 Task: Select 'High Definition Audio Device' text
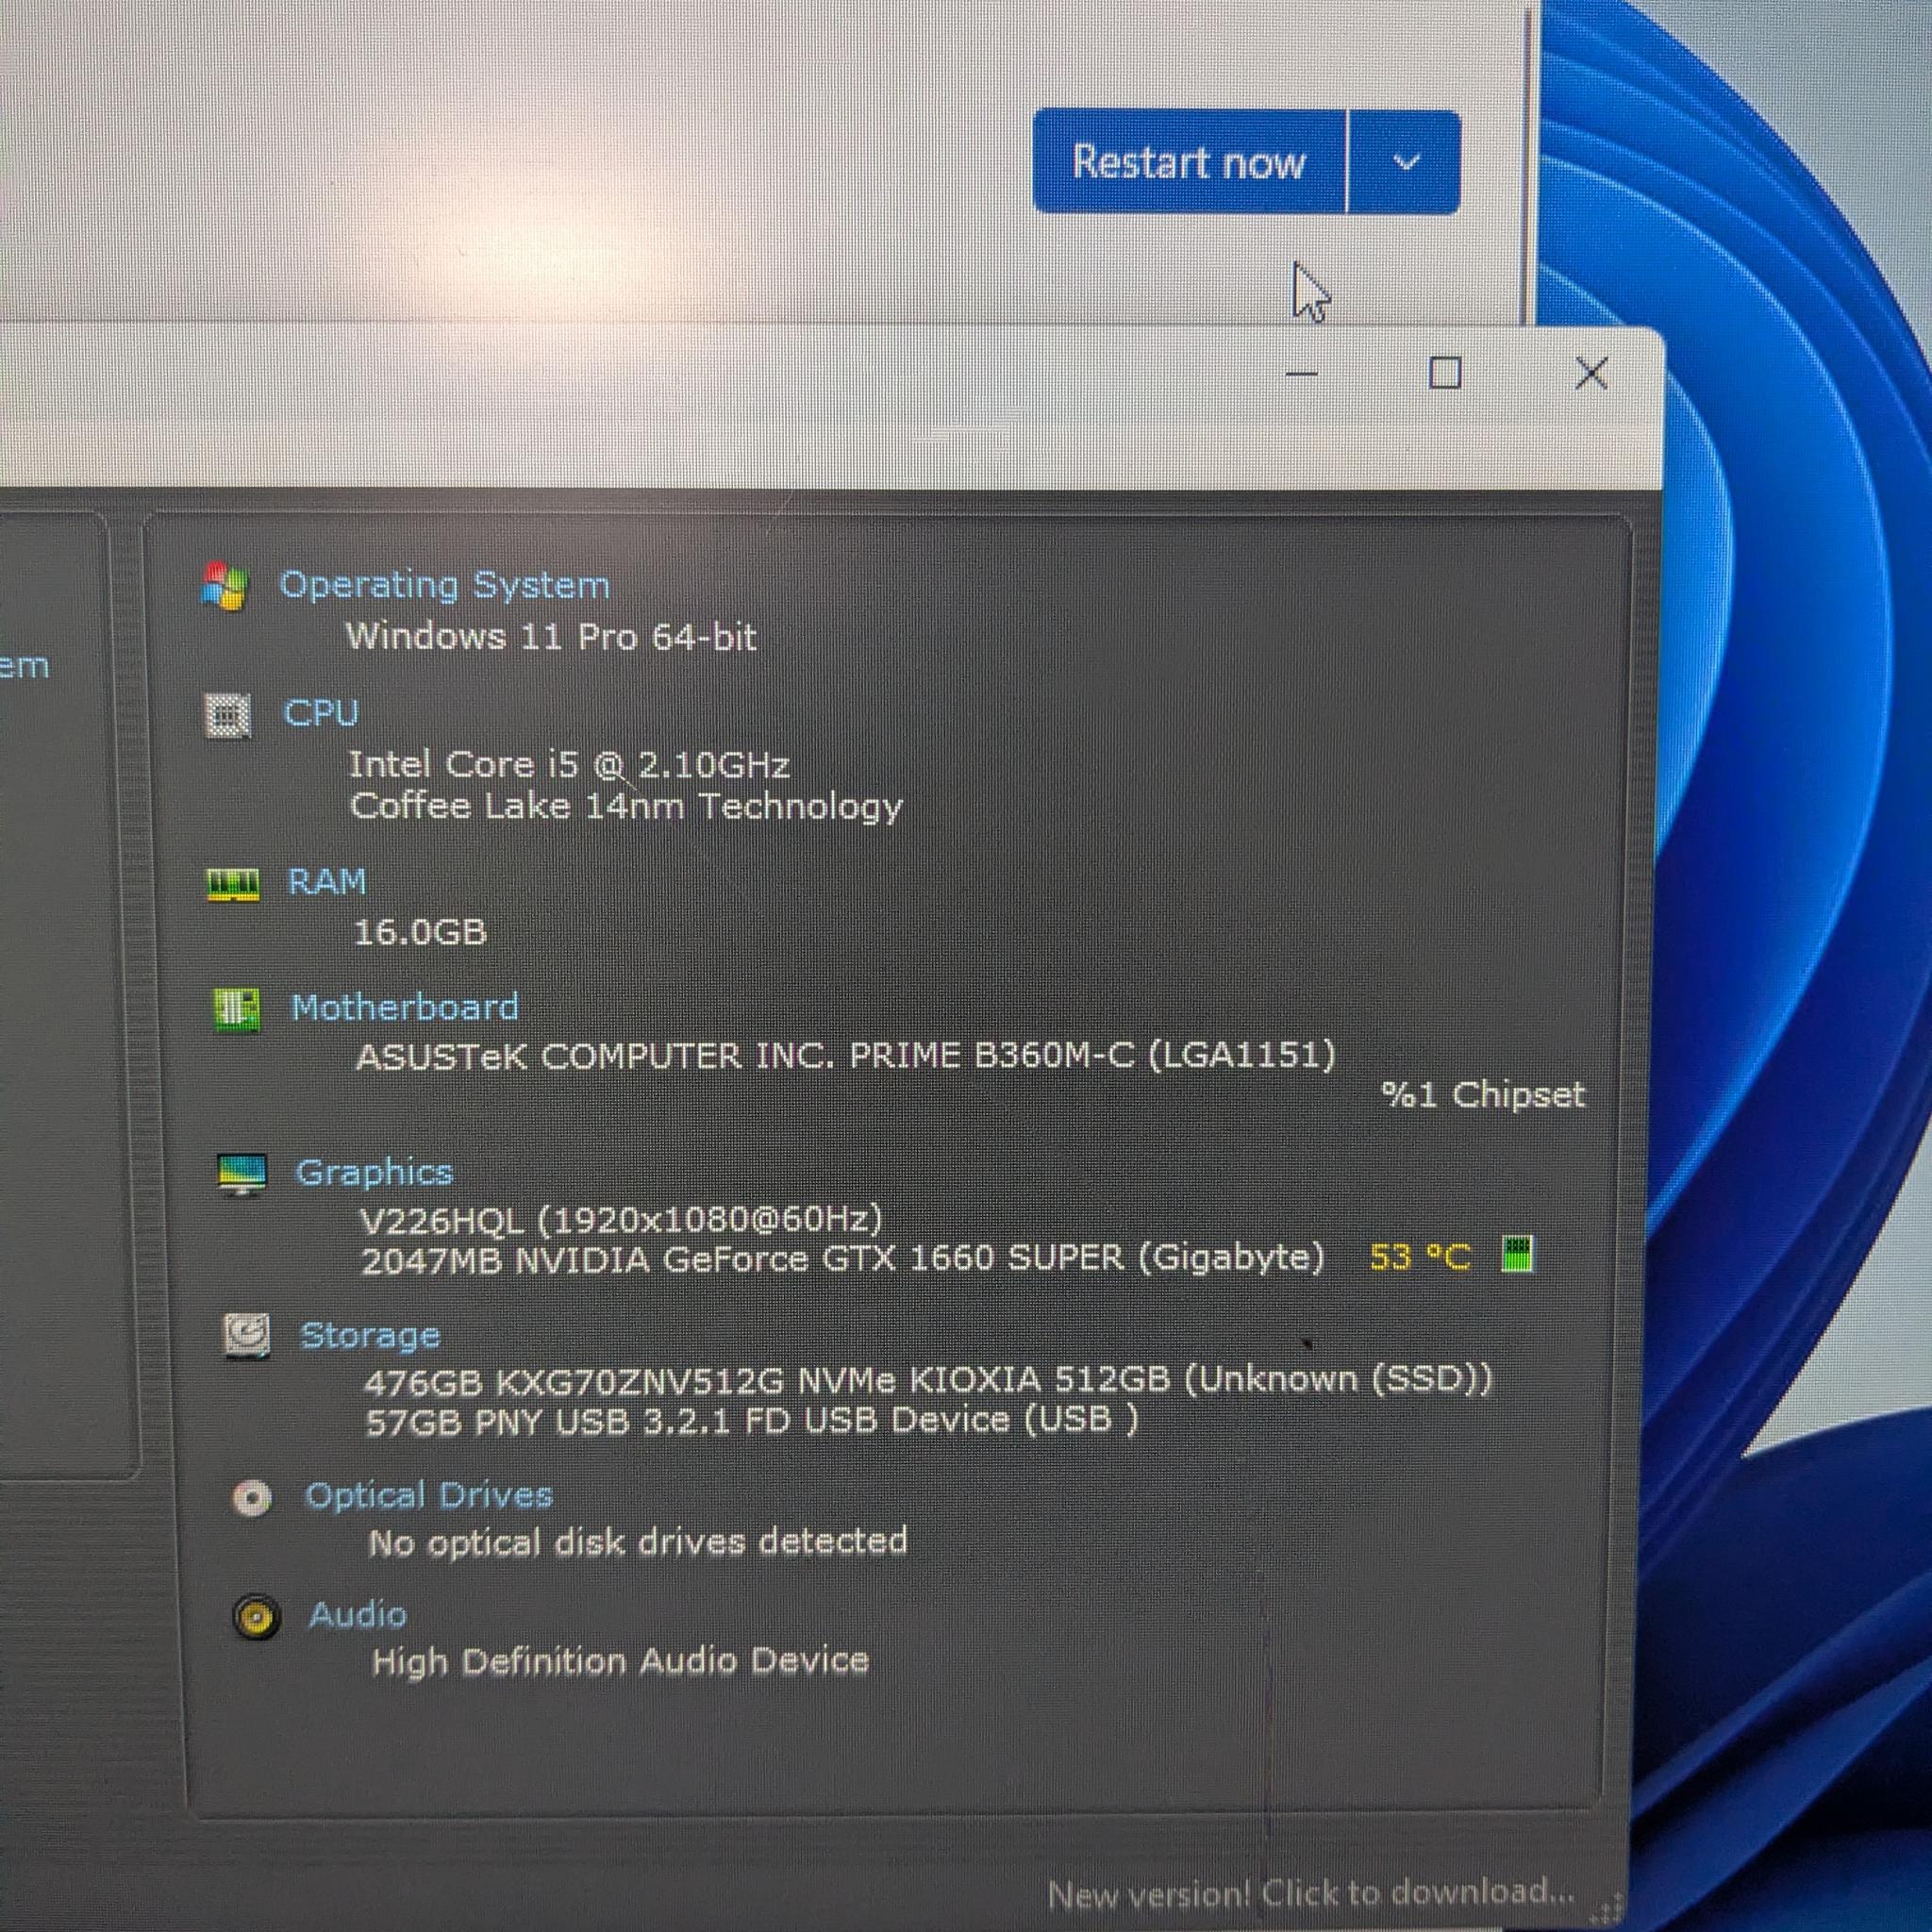pos(620,1662)
